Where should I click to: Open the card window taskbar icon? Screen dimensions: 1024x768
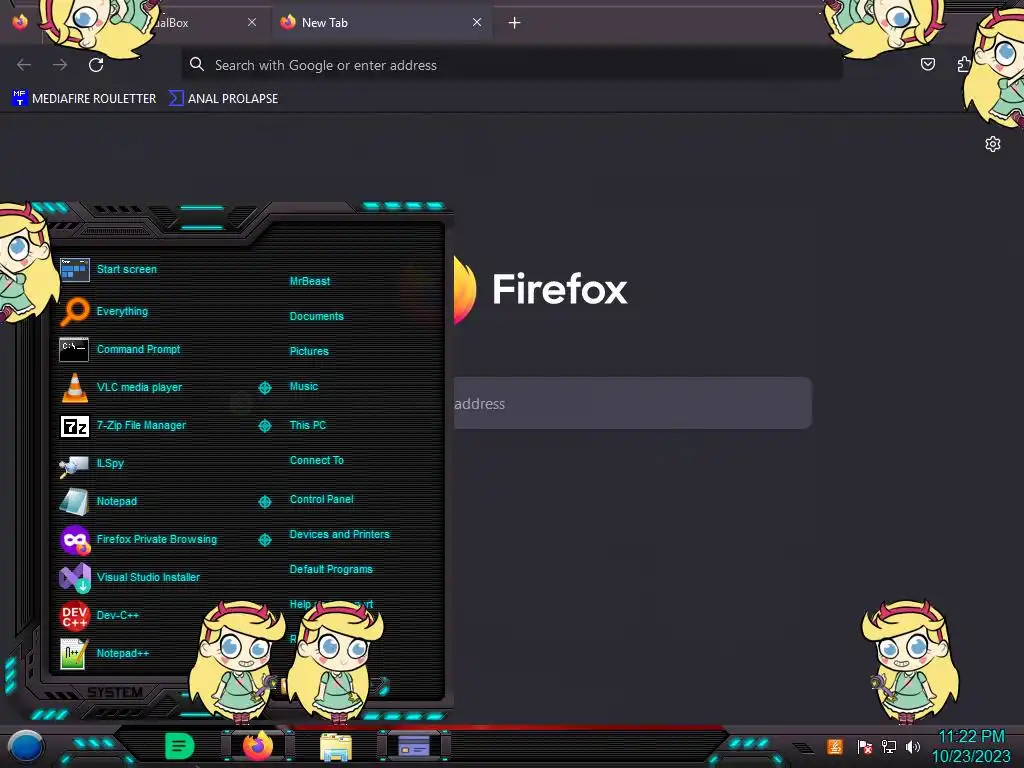coord(414,746)
